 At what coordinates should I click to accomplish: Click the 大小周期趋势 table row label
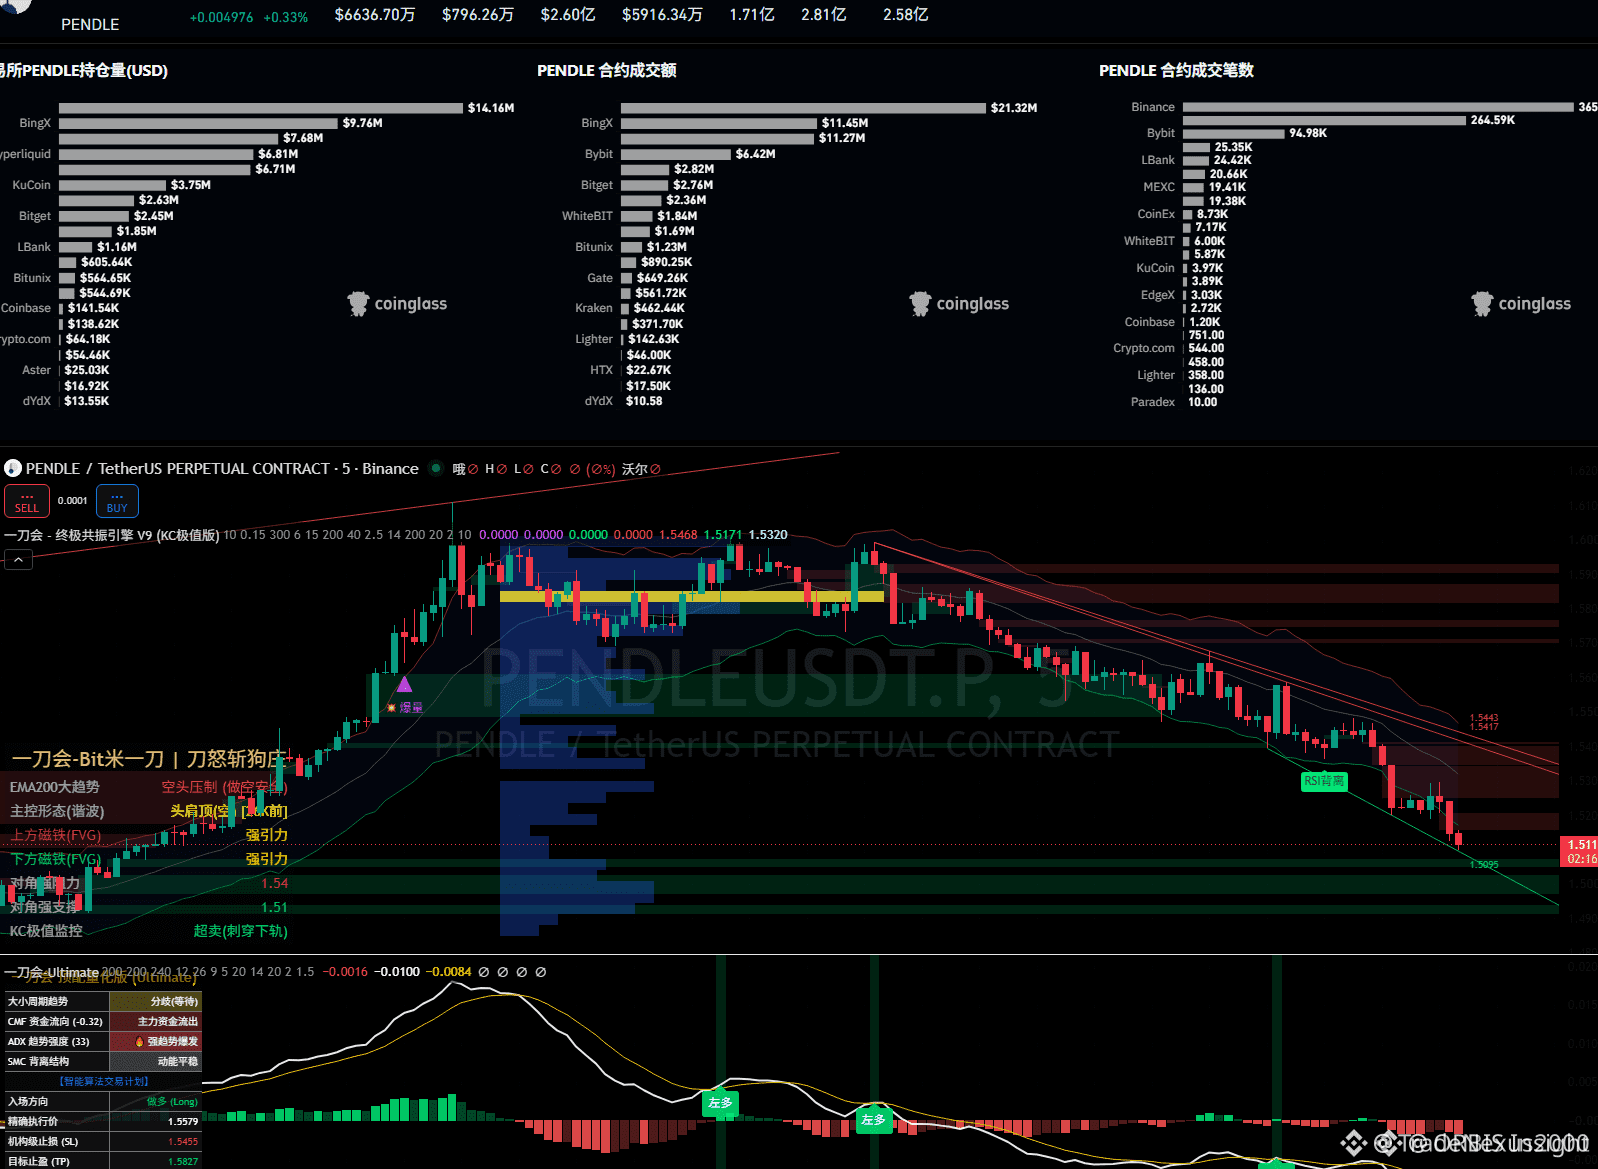tap(38, 1001)
